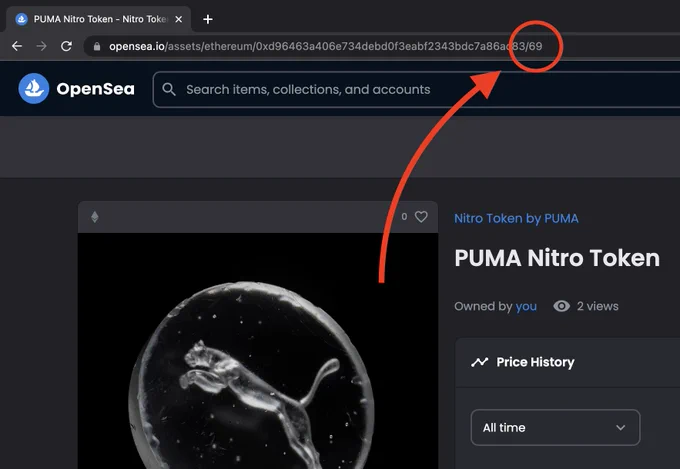Viewport: 680px width, 469px height.
Task: Open a new tab with the plus icon
Action: coord(208,20)
